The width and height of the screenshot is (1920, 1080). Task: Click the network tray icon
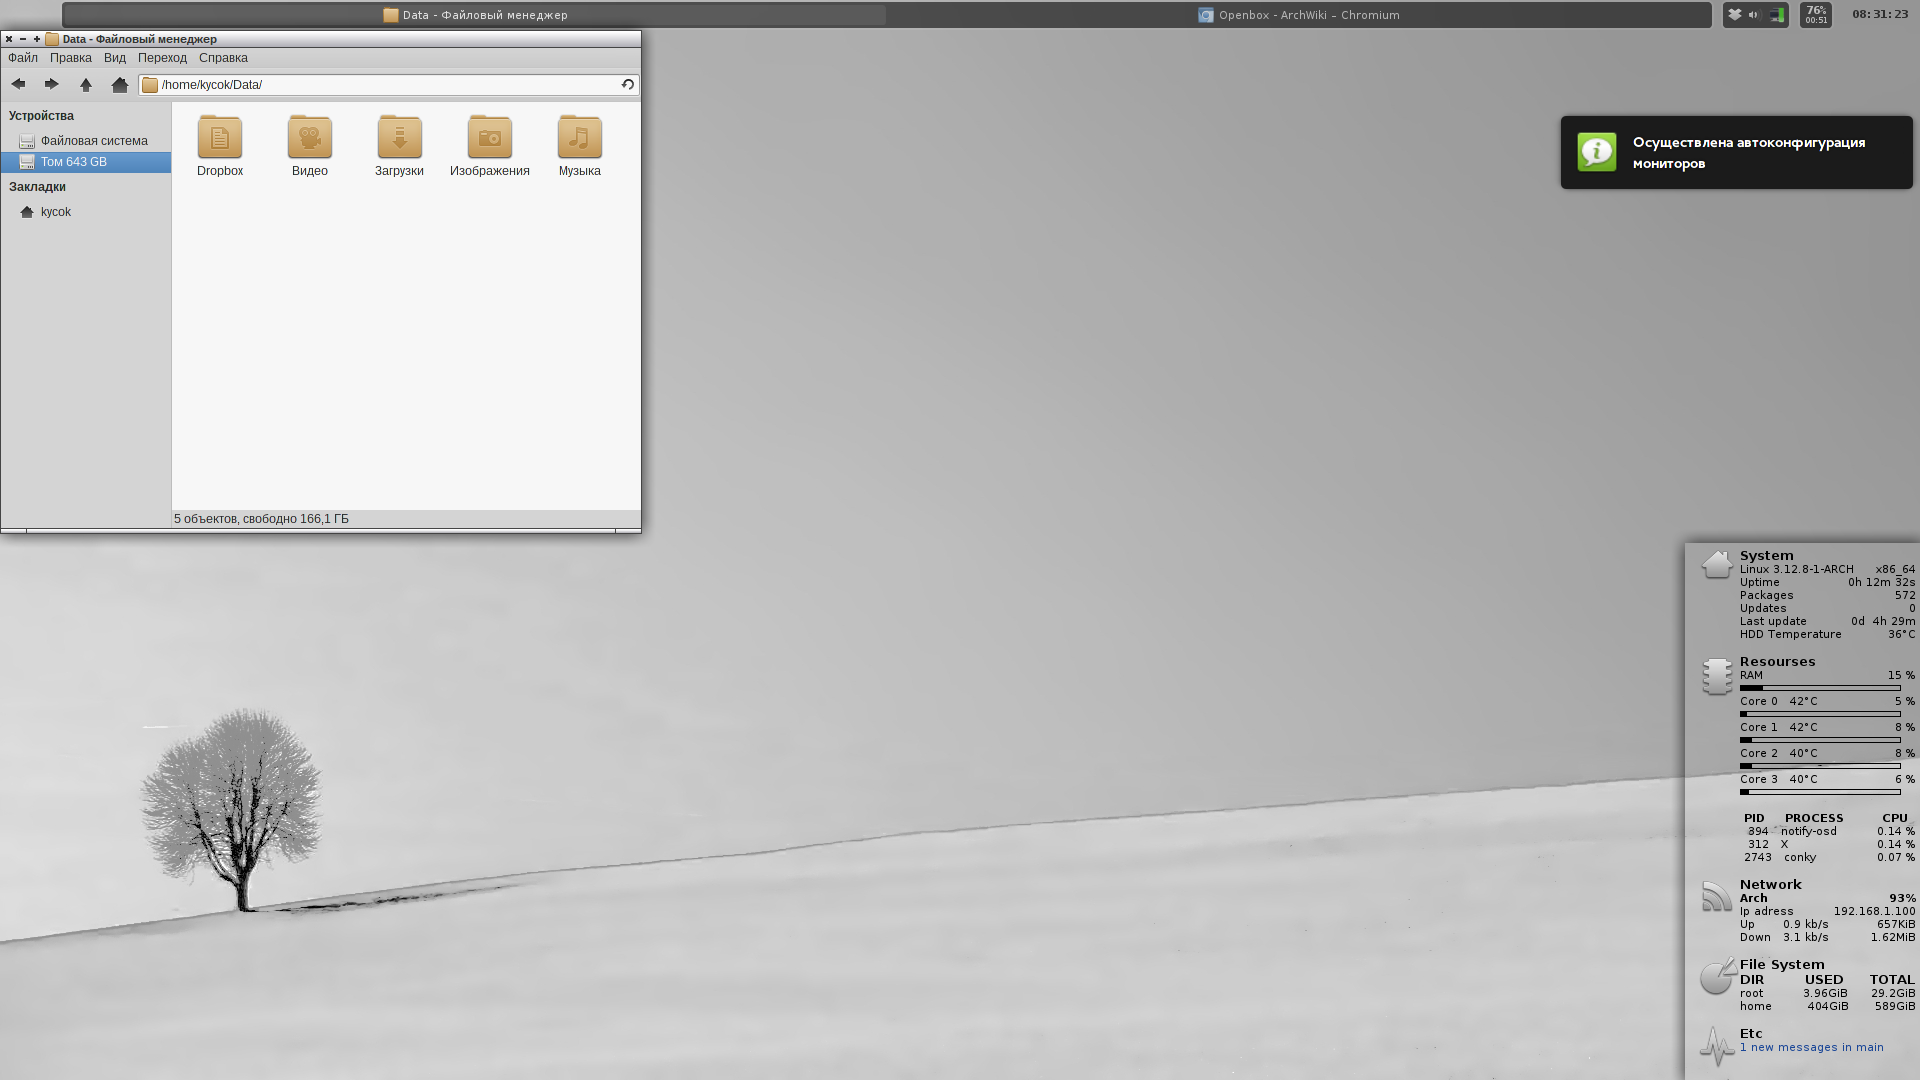point(1776,15)
